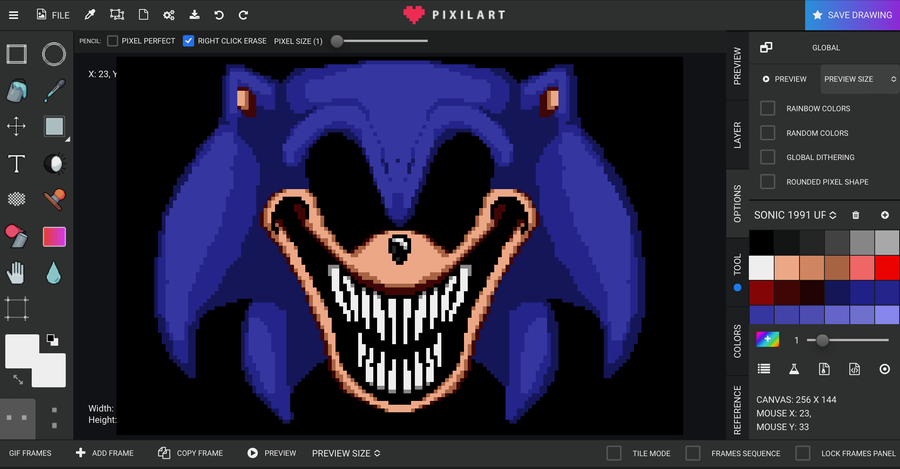The height and width of the screenshot is (469, 900).
Task: Pick the eyedropper color picker tool
Action: coord(54,91)
